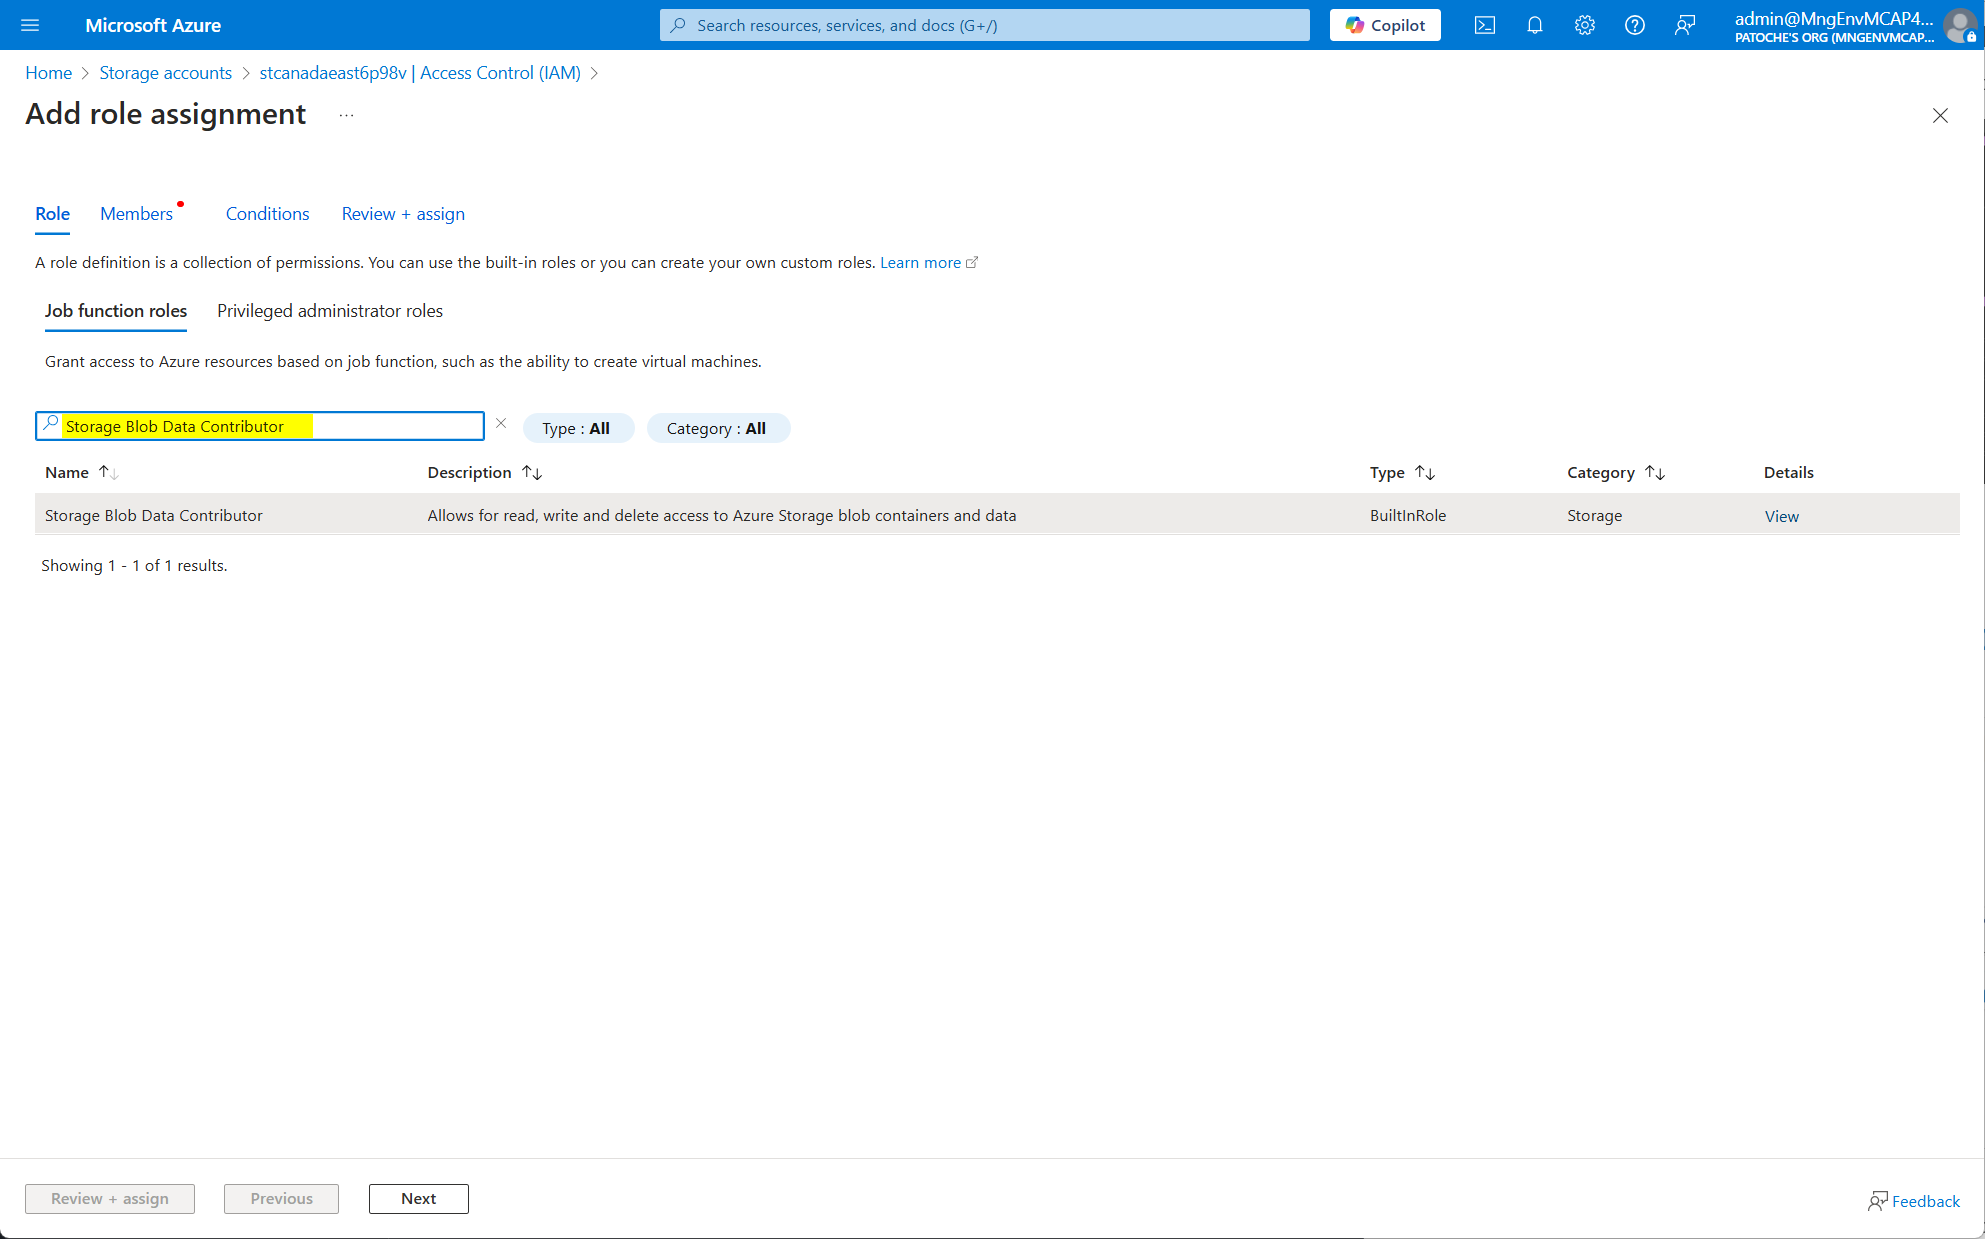Viewport: 1985px width, 1239px height.
Task: Open portal settings gear
Action: pos(1584,25)
